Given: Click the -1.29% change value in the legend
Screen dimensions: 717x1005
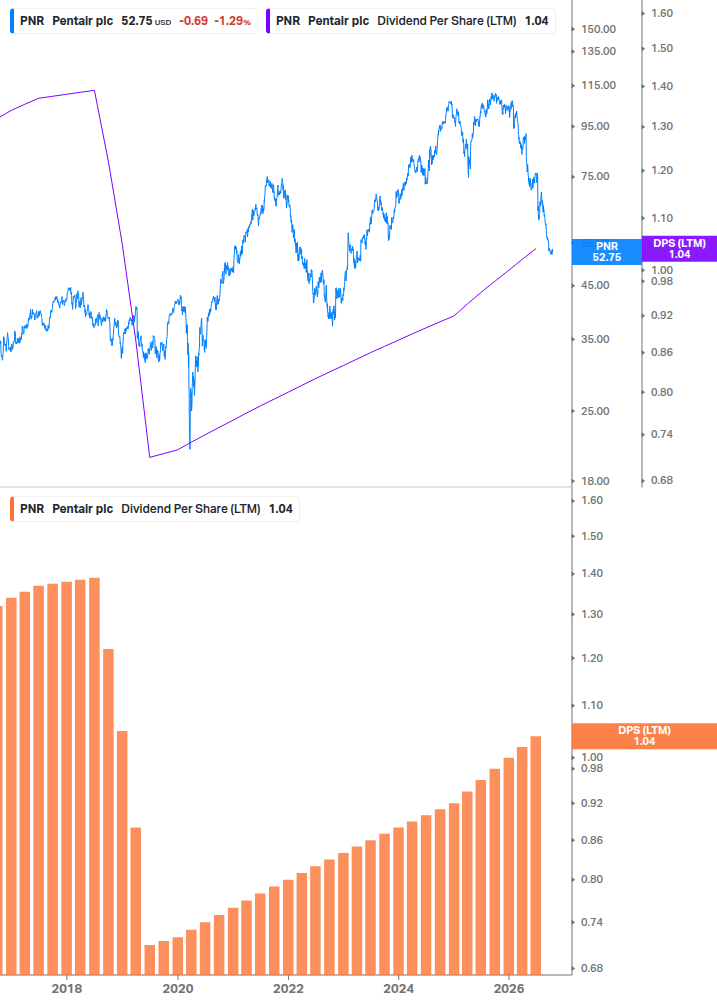Looking at the screenshot, I should point(232,21).
